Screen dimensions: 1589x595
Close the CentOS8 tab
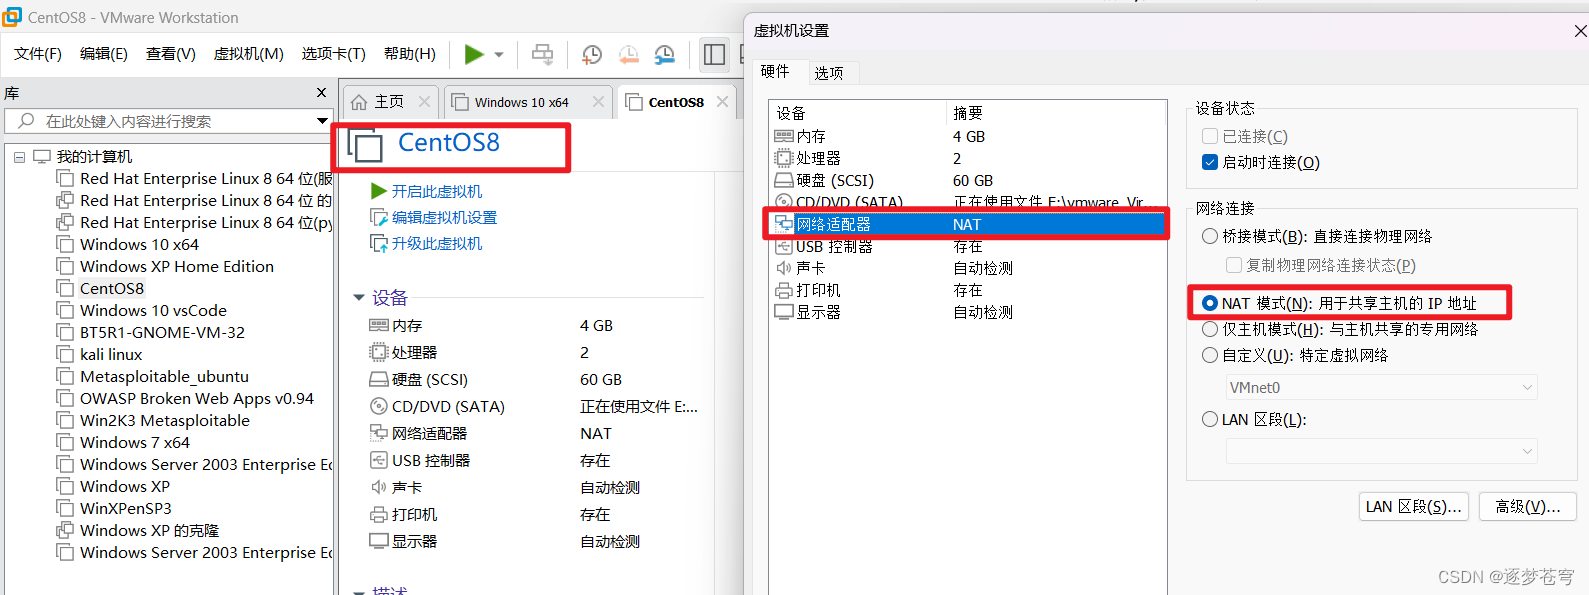(x=722, y=102)
